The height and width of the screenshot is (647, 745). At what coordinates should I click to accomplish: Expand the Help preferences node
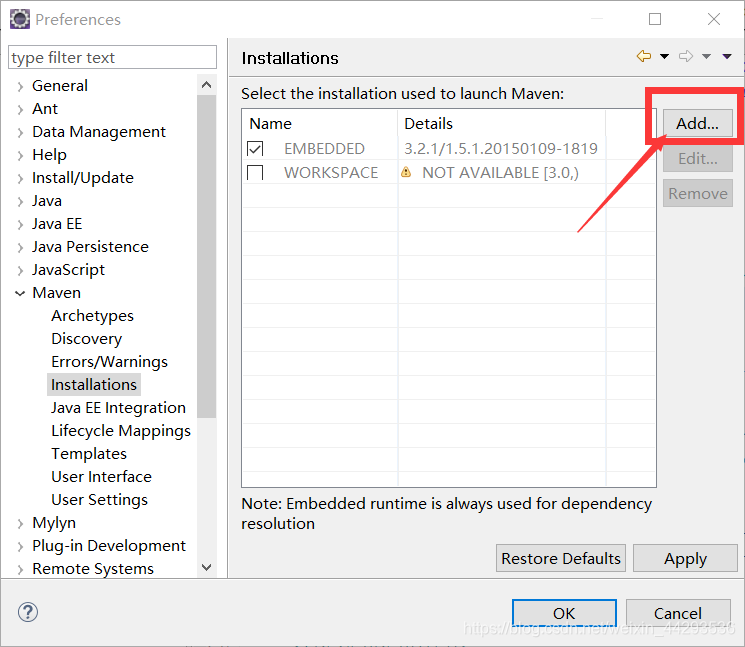[x=20, y=155]
